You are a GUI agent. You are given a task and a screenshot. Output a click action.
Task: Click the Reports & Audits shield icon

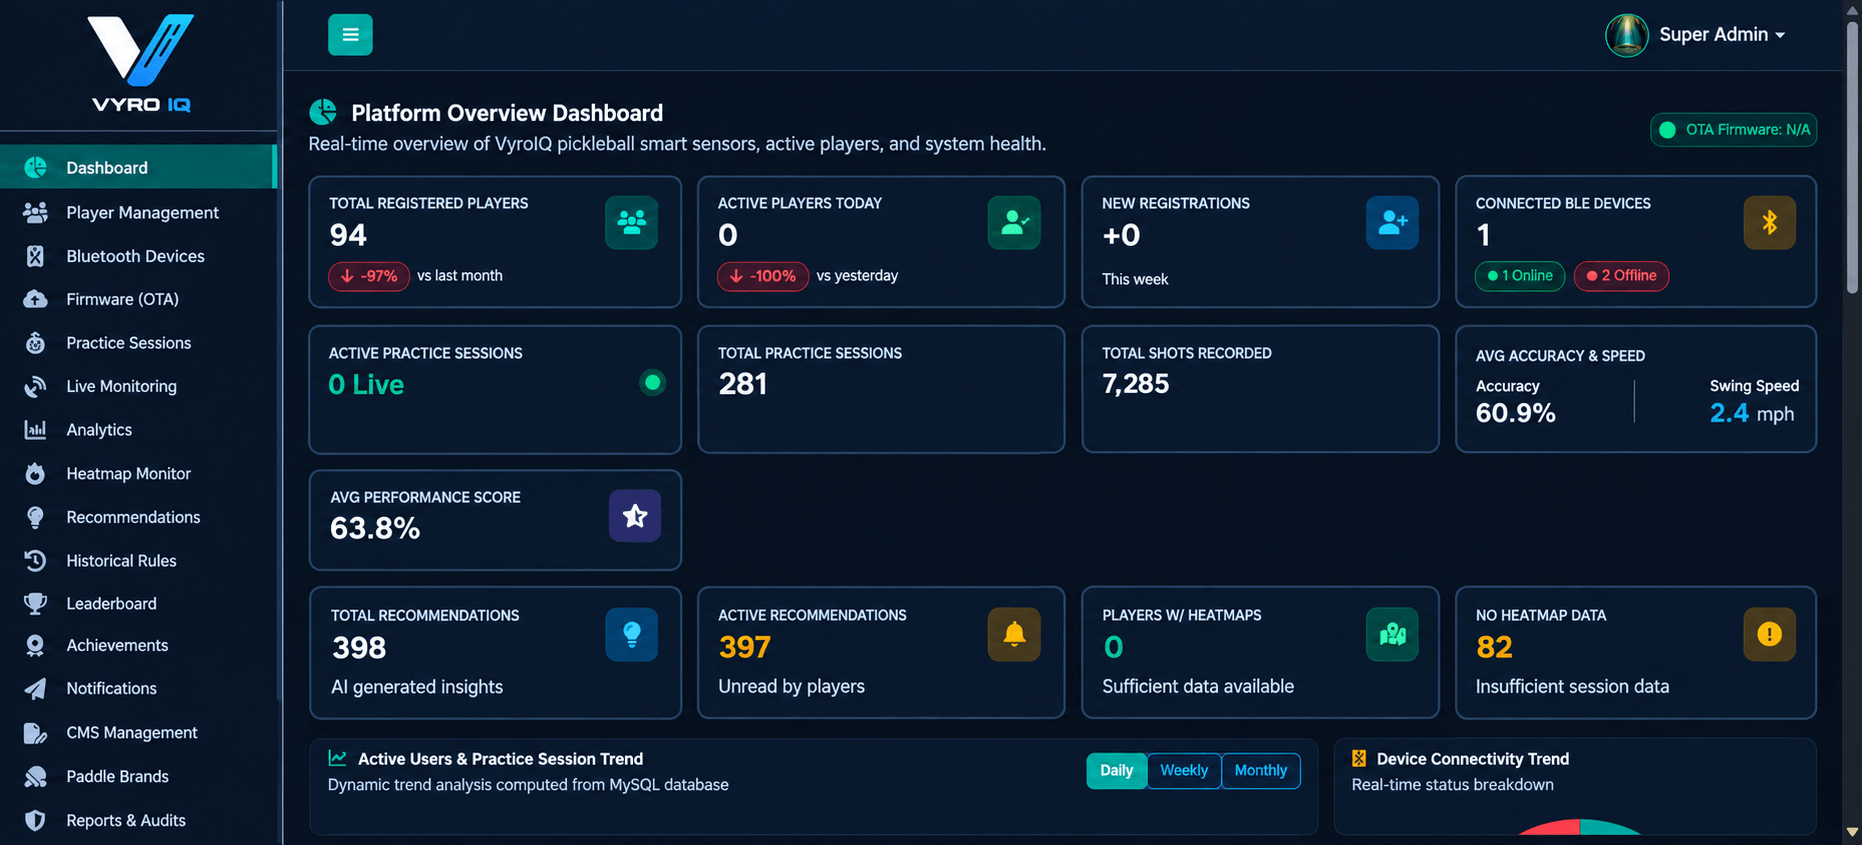(x=35, y=820)
